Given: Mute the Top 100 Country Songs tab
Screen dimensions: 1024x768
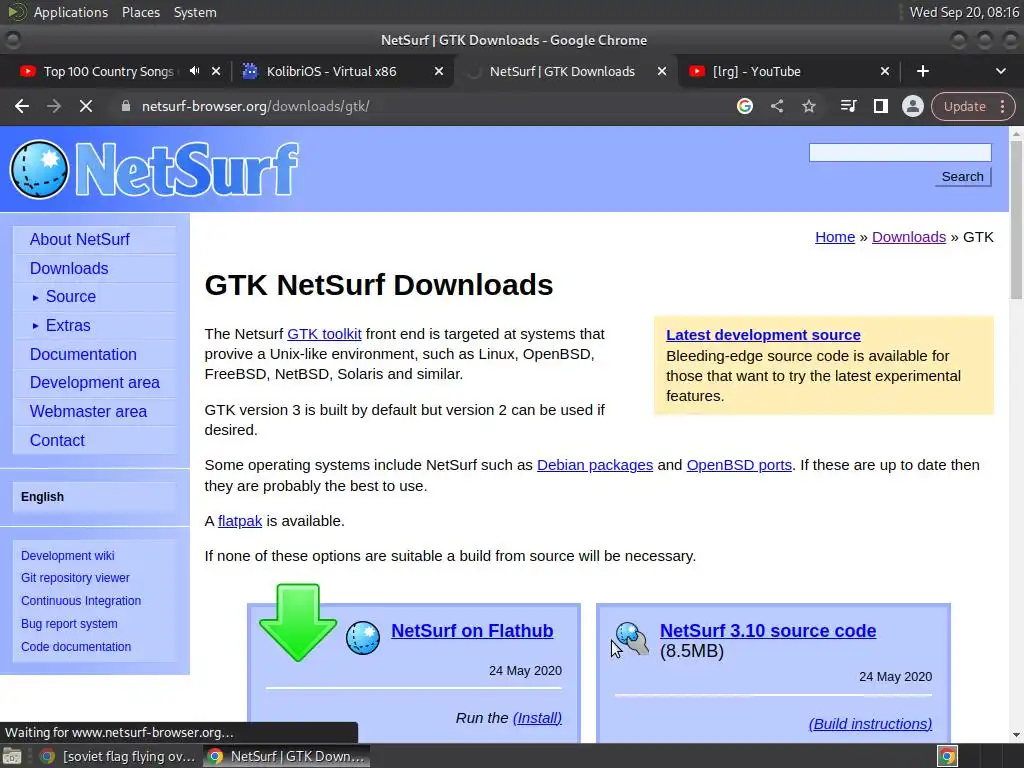Looking at the screenshot, I should [x=194, y=71].
